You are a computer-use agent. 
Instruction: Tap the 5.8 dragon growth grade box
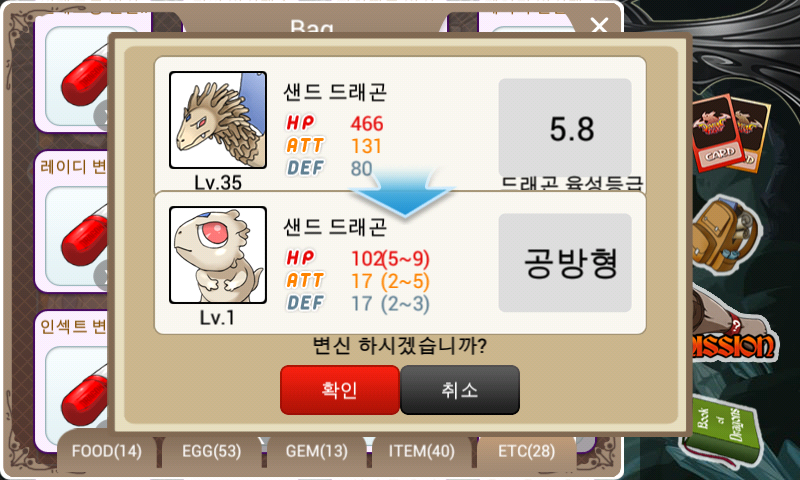(x=565, y=128)
